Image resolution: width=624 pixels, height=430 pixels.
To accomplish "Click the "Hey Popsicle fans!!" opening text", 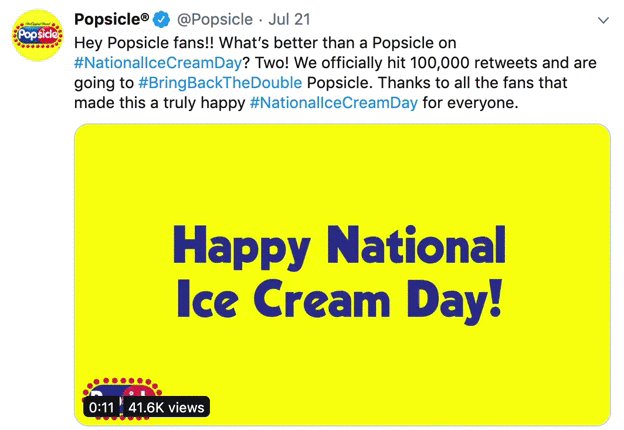I will pyautogui.click(x=144, y=43).
